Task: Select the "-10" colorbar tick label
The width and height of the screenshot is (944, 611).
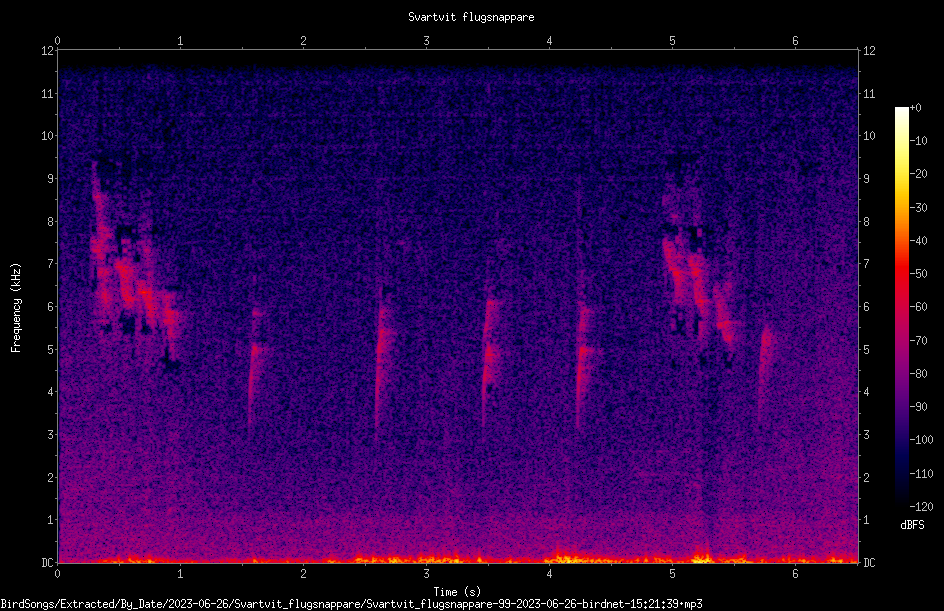Action: [x=919, y=141]
